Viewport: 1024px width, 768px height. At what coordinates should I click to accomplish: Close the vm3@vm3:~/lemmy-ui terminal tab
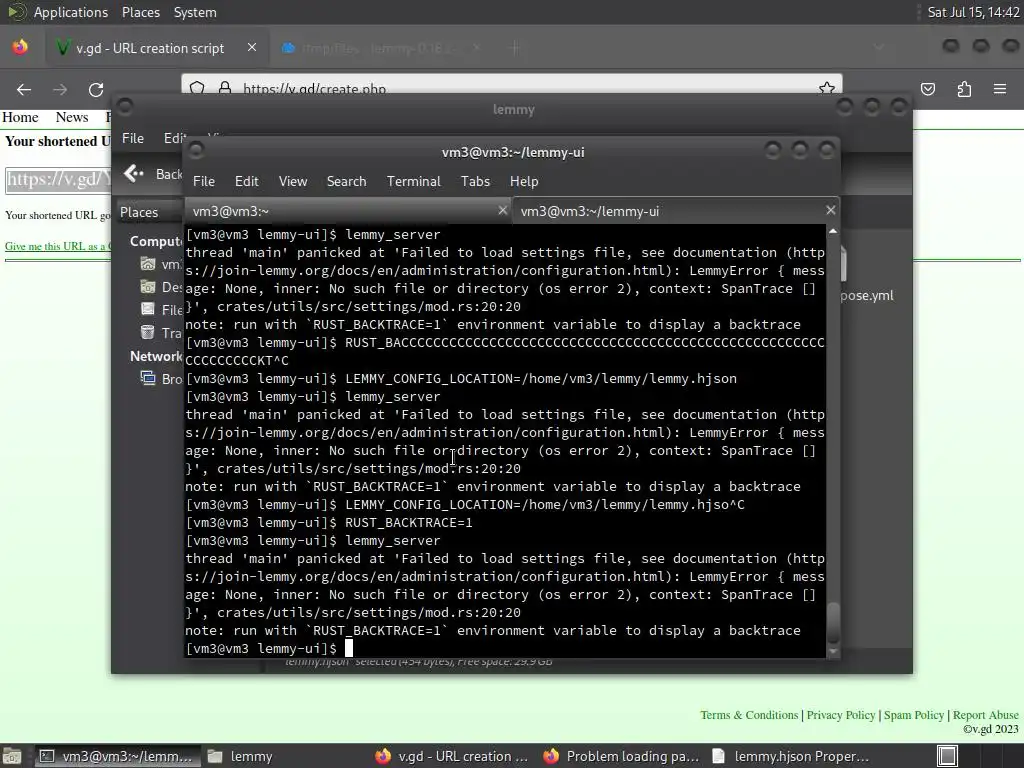830,210
